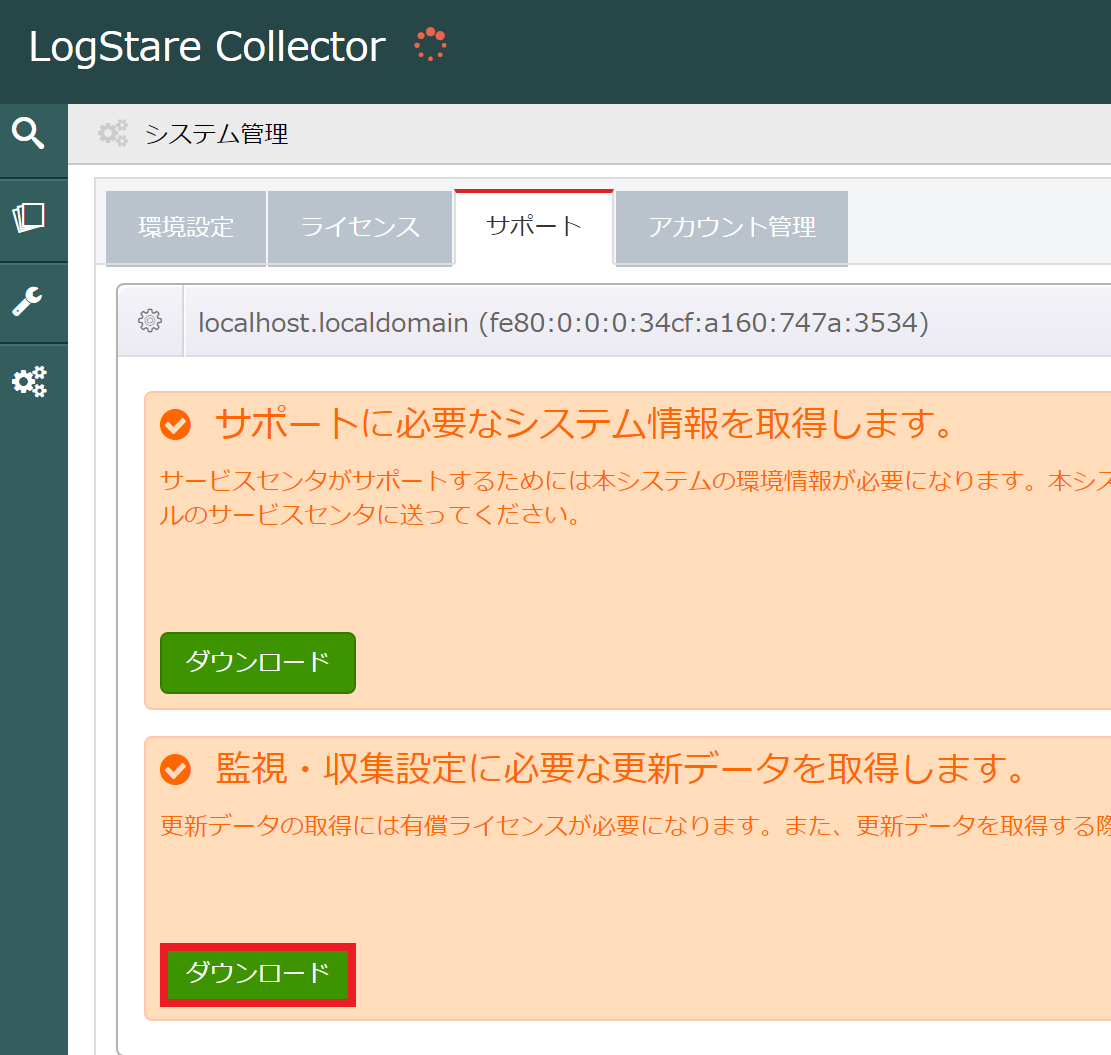Click the check icon beside サポートに必要なシステム情報 heading
The image size is (1111, 1055).
coord(175,425)
